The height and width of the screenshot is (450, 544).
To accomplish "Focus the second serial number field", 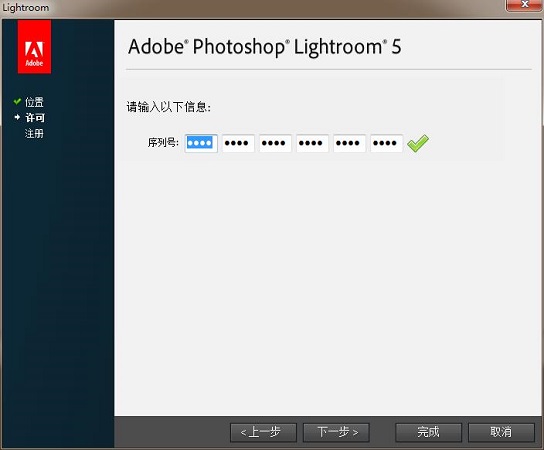I will (238, 143).
